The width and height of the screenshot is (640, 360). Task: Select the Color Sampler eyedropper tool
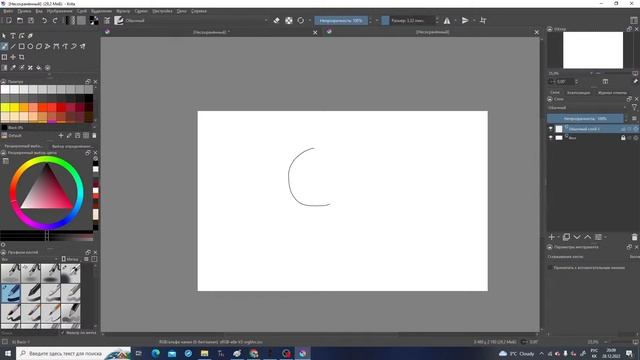point(13,68)
